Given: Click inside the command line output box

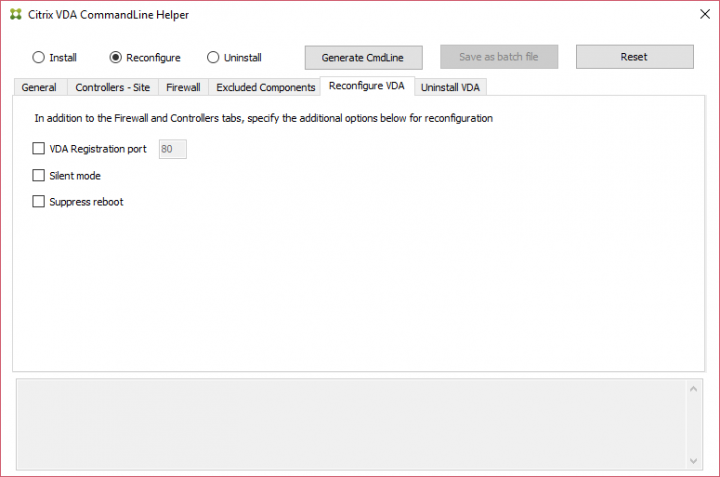Looking at the screenshot, I should (x=350, y=424).
